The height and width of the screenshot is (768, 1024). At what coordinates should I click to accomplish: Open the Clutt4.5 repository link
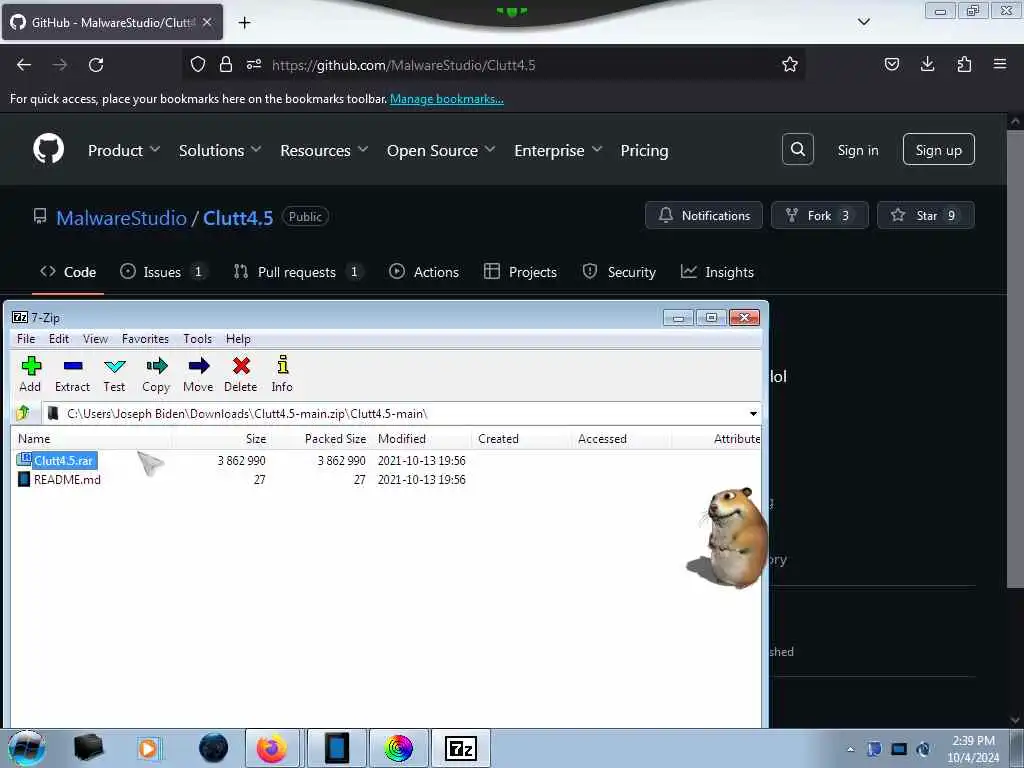[x=238, y=217]
